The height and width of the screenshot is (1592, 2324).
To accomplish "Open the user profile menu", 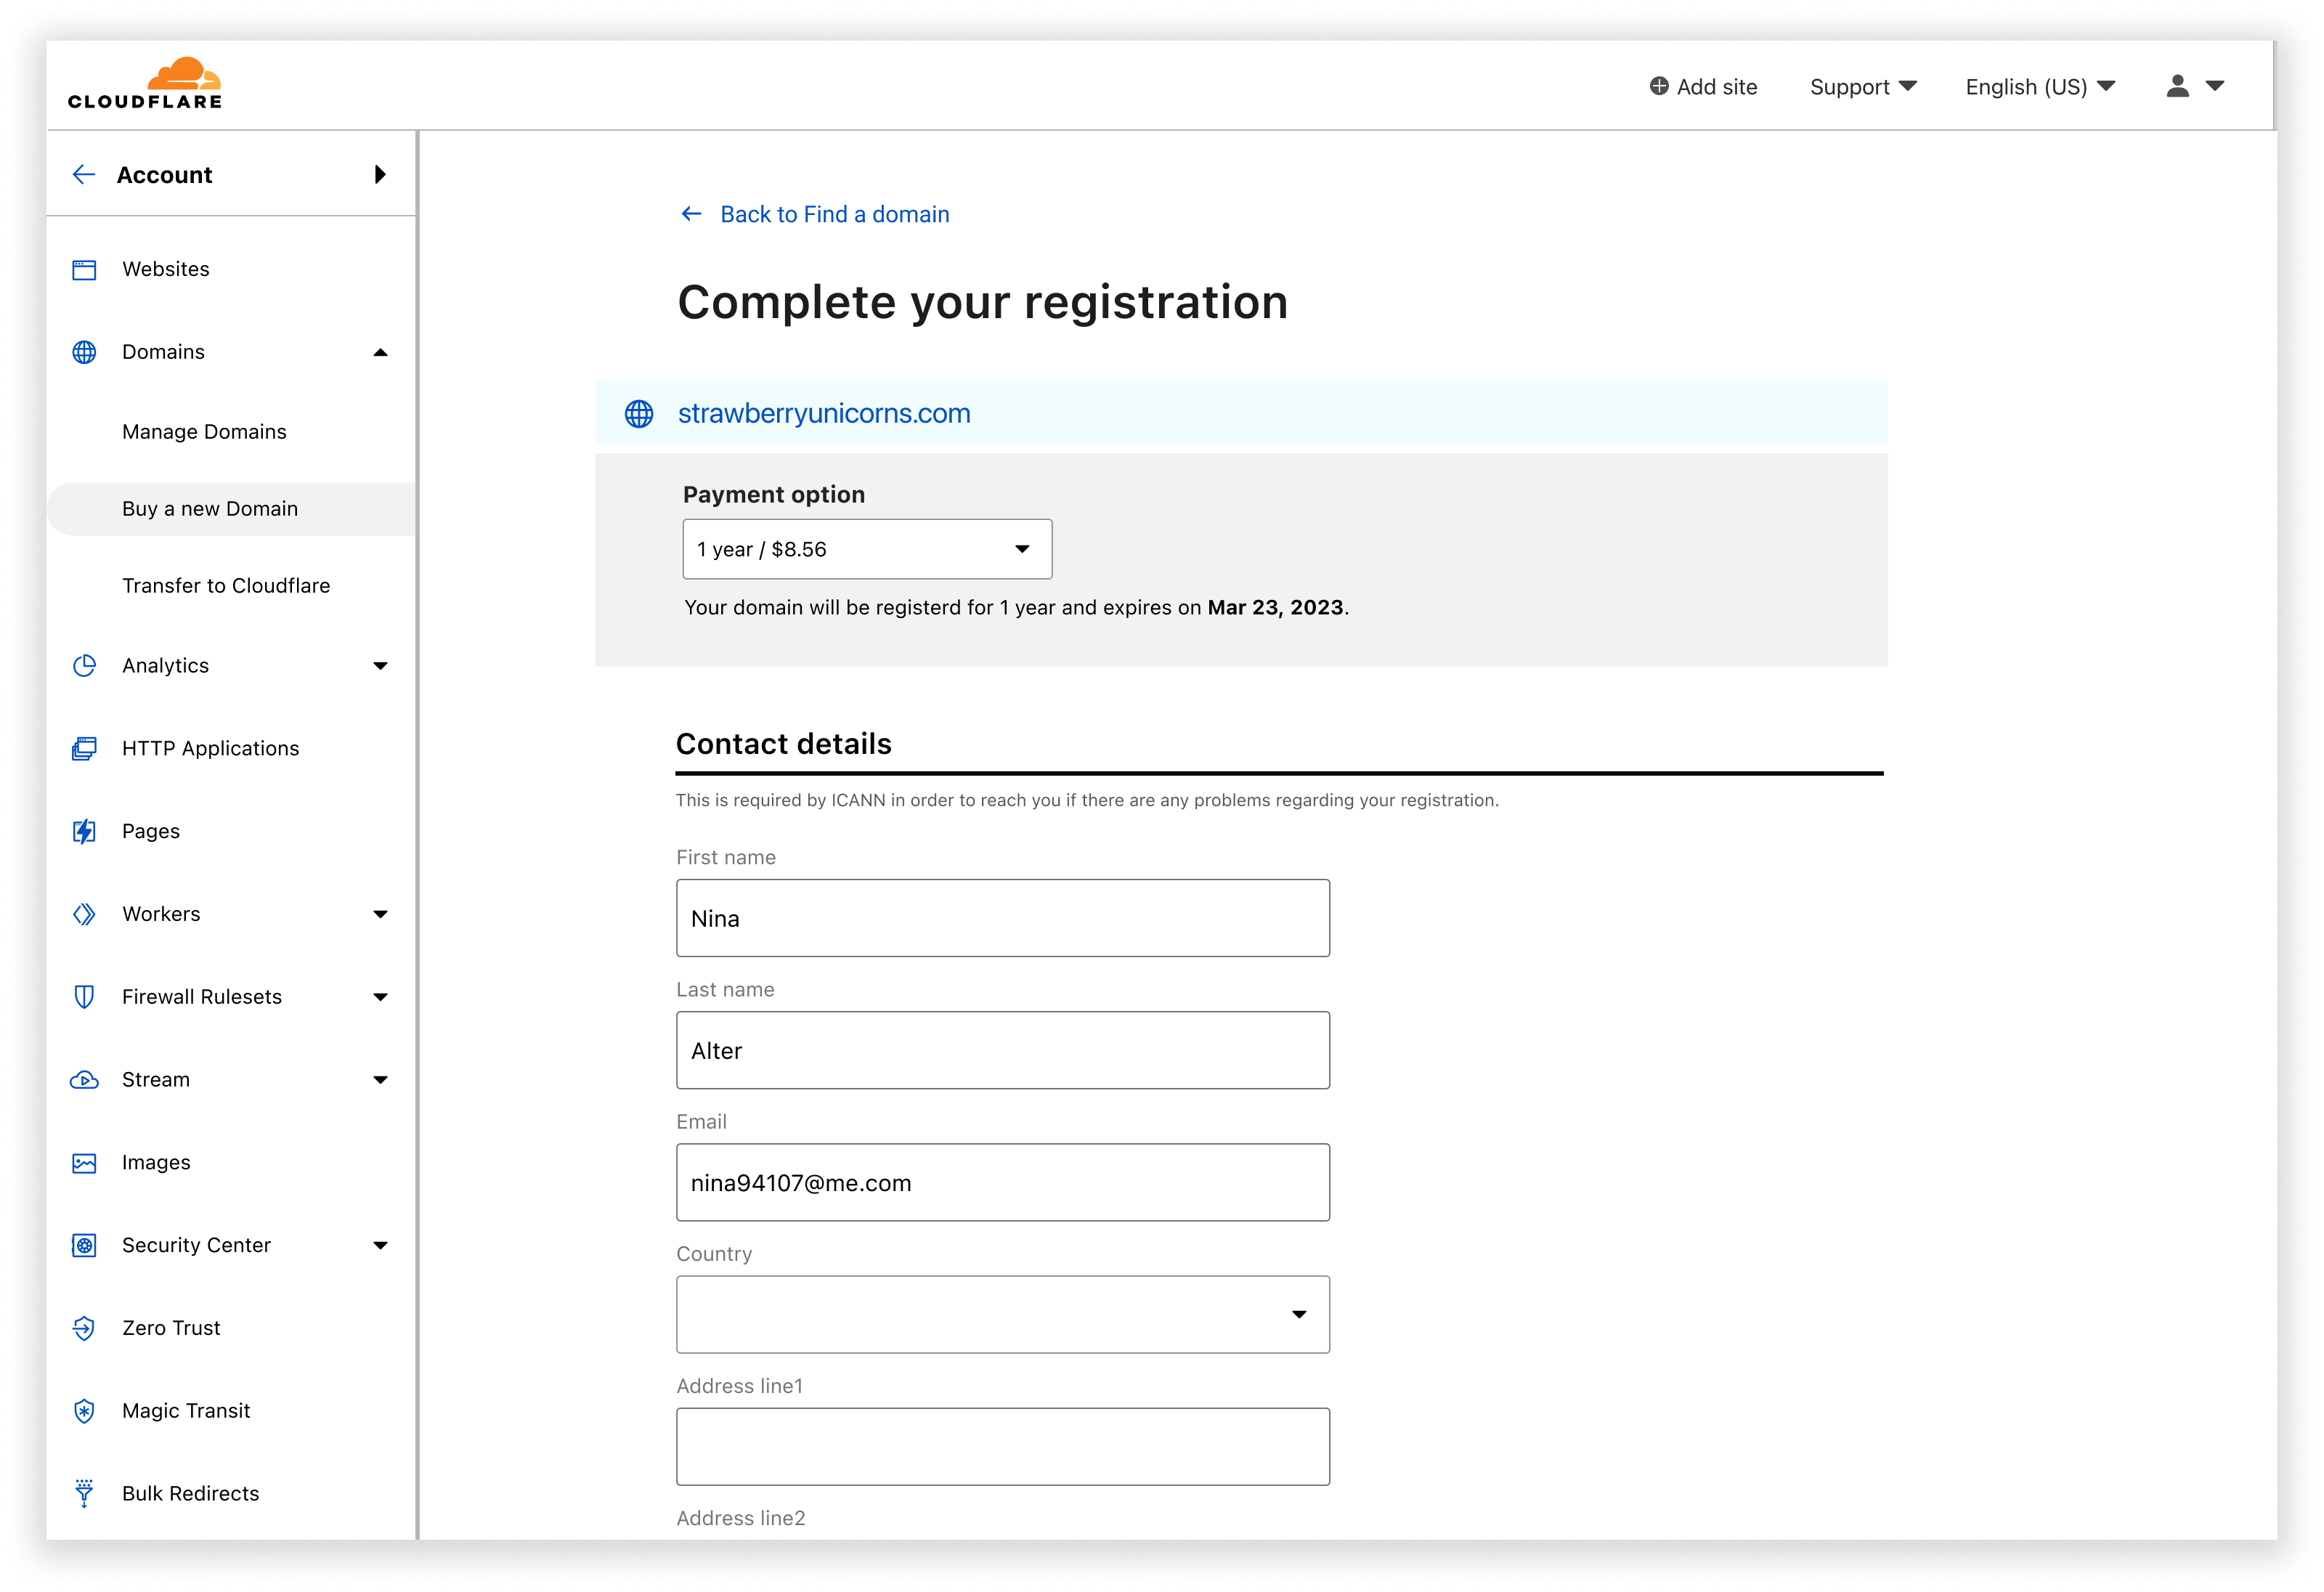I will pos(2194,87).
